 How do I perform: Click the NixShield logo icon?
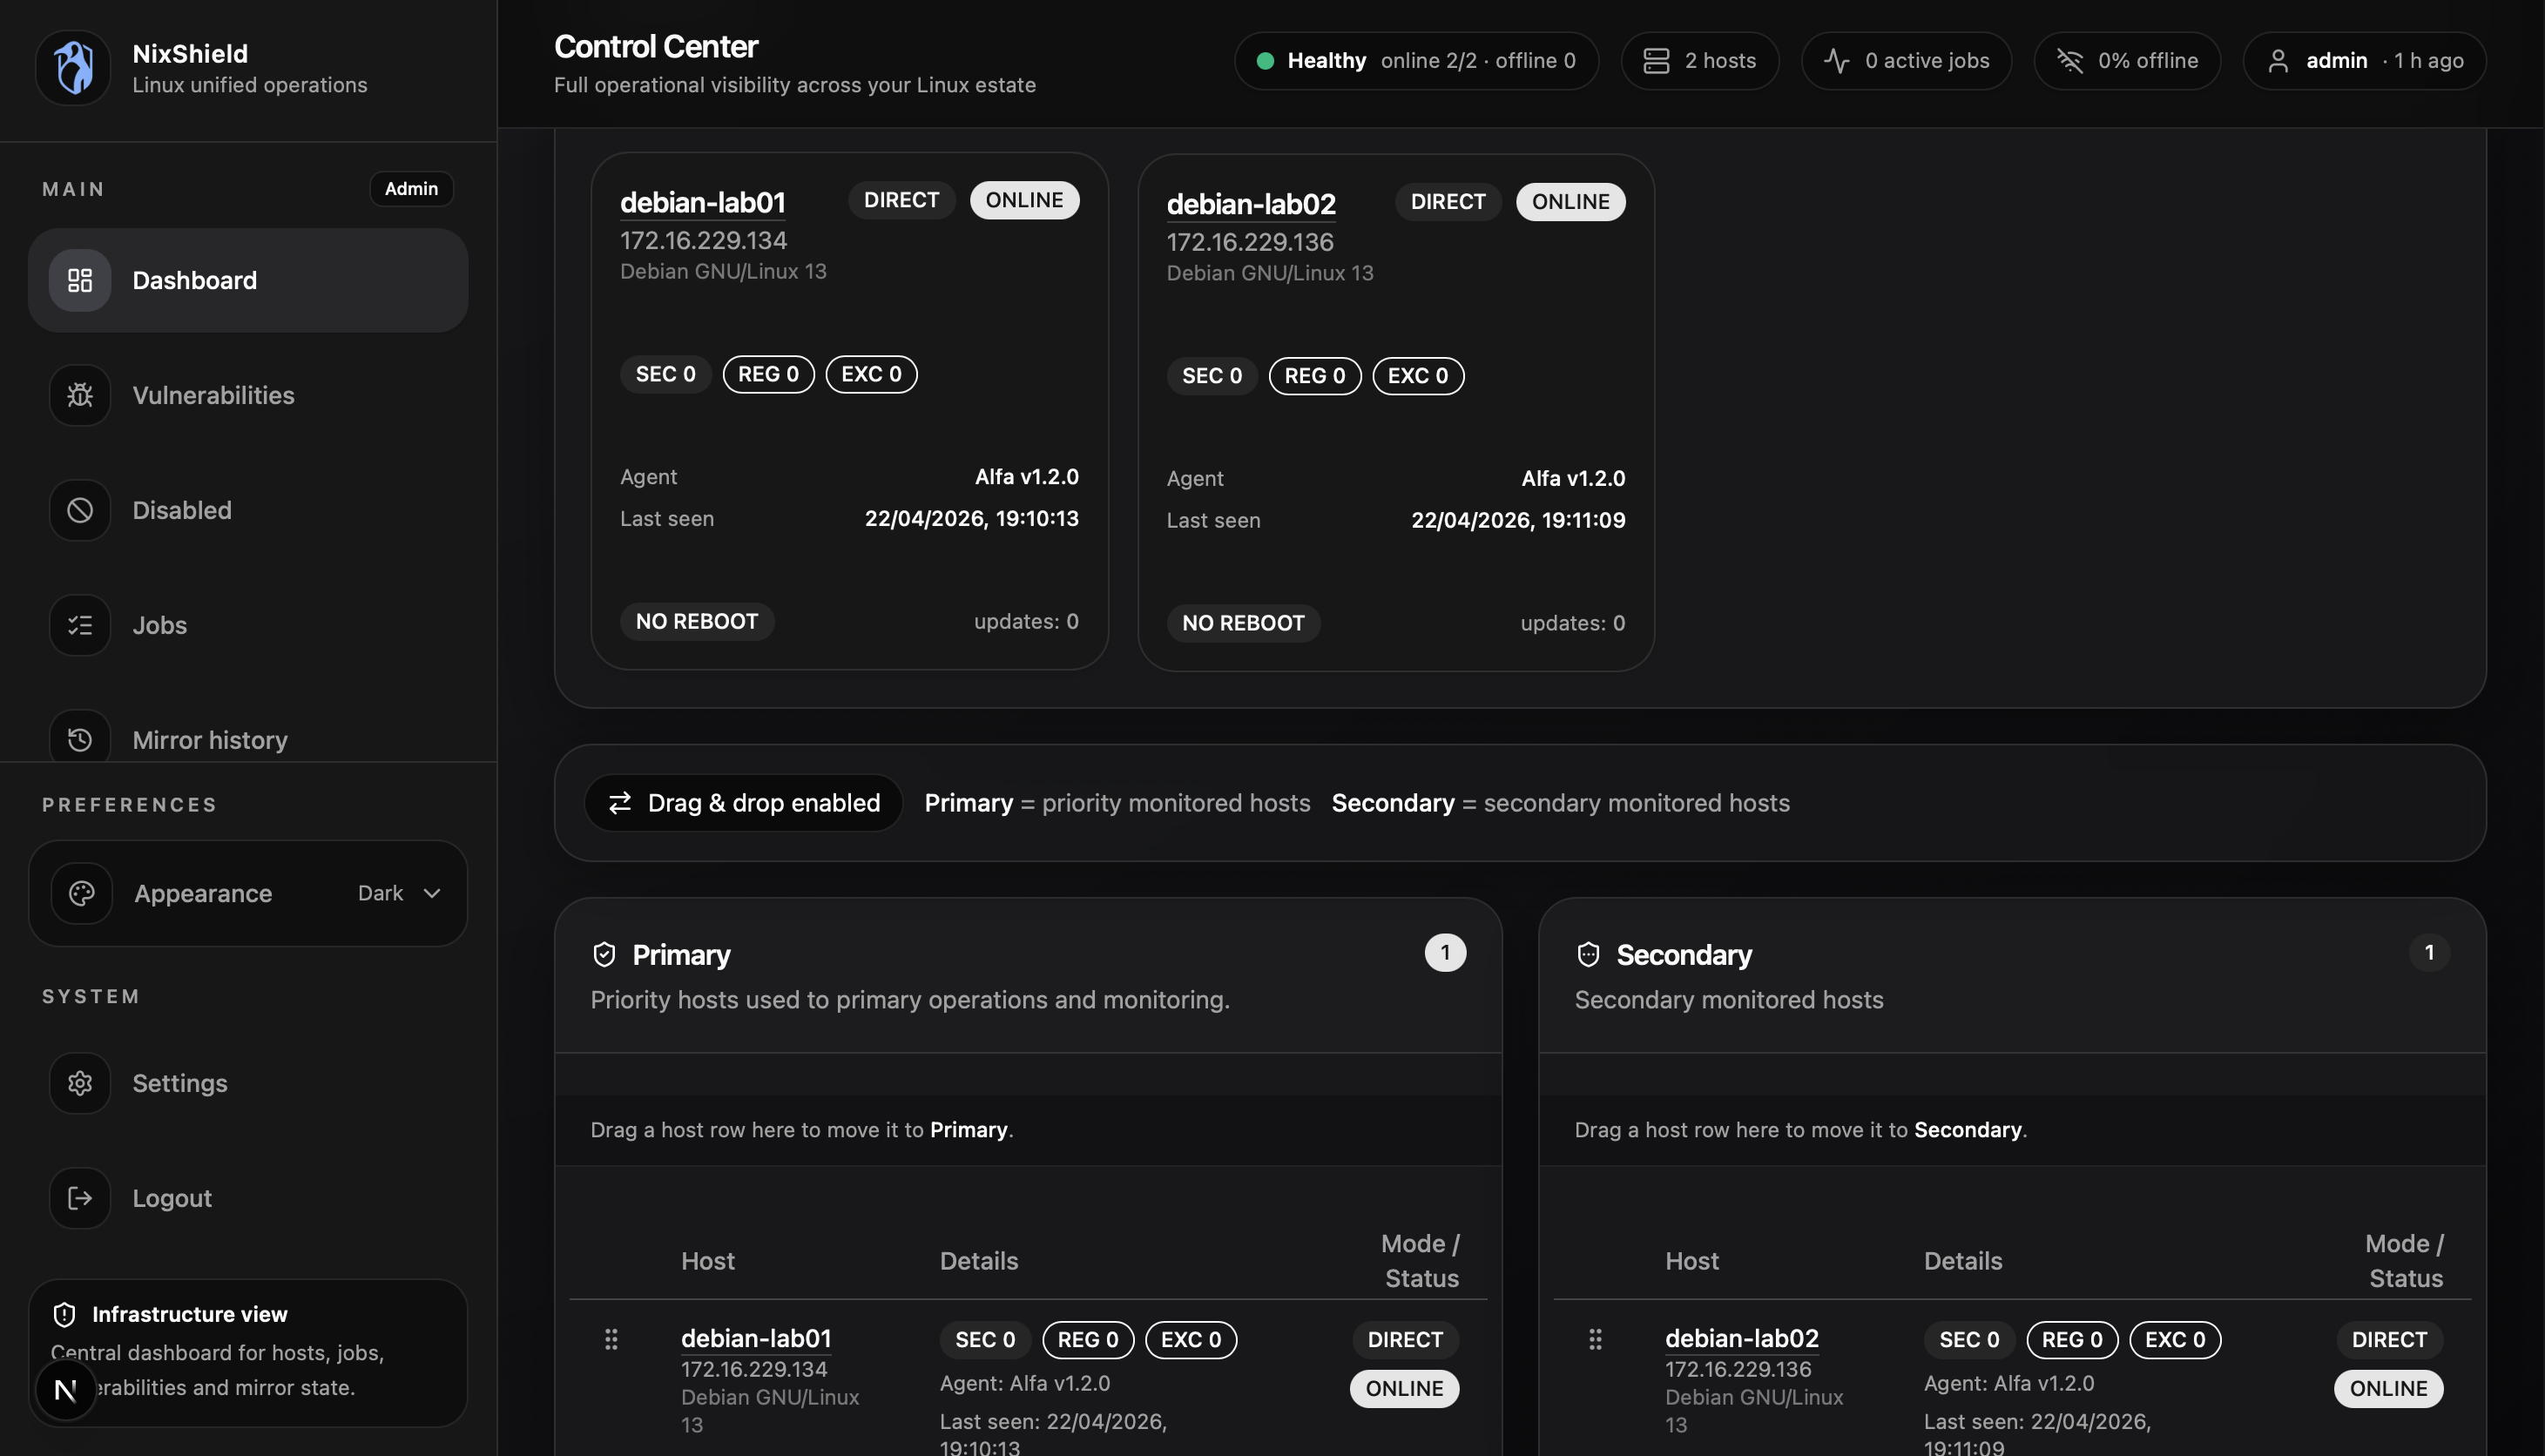(73, 67)
